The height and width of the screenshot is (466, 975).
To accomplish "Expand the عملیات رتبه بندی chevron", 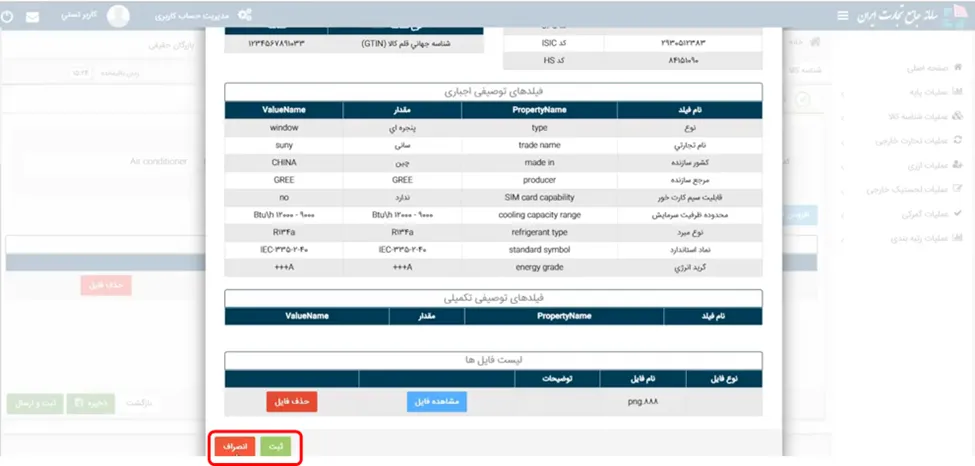I will coord(843,238).
